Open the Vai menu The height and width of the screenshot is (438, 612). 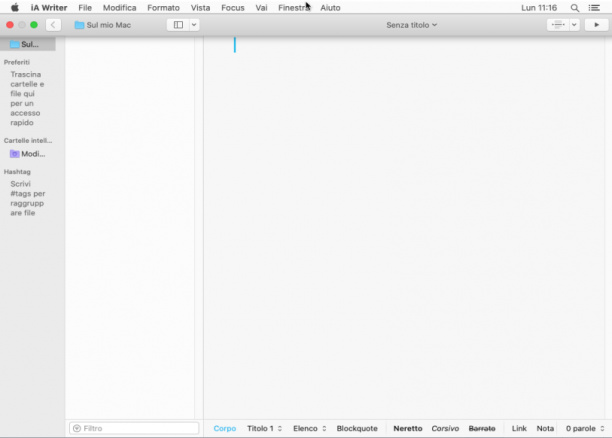coord(261,8)
